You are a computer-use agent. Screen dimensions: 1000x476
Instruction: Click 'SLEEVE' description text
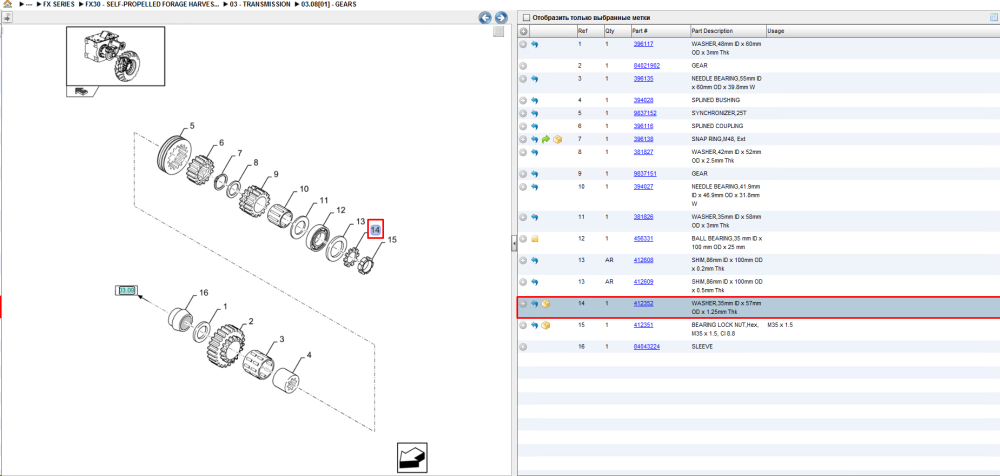(702, 347)
